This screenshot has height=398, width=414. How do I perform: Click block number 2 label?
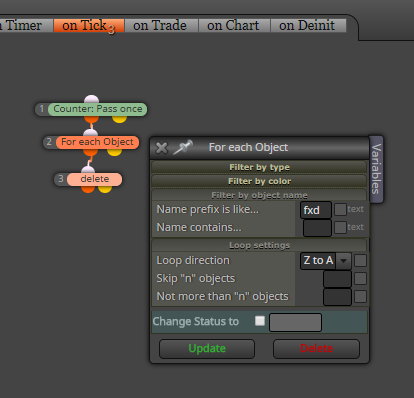pyautogui.click(x=49, y=142)
